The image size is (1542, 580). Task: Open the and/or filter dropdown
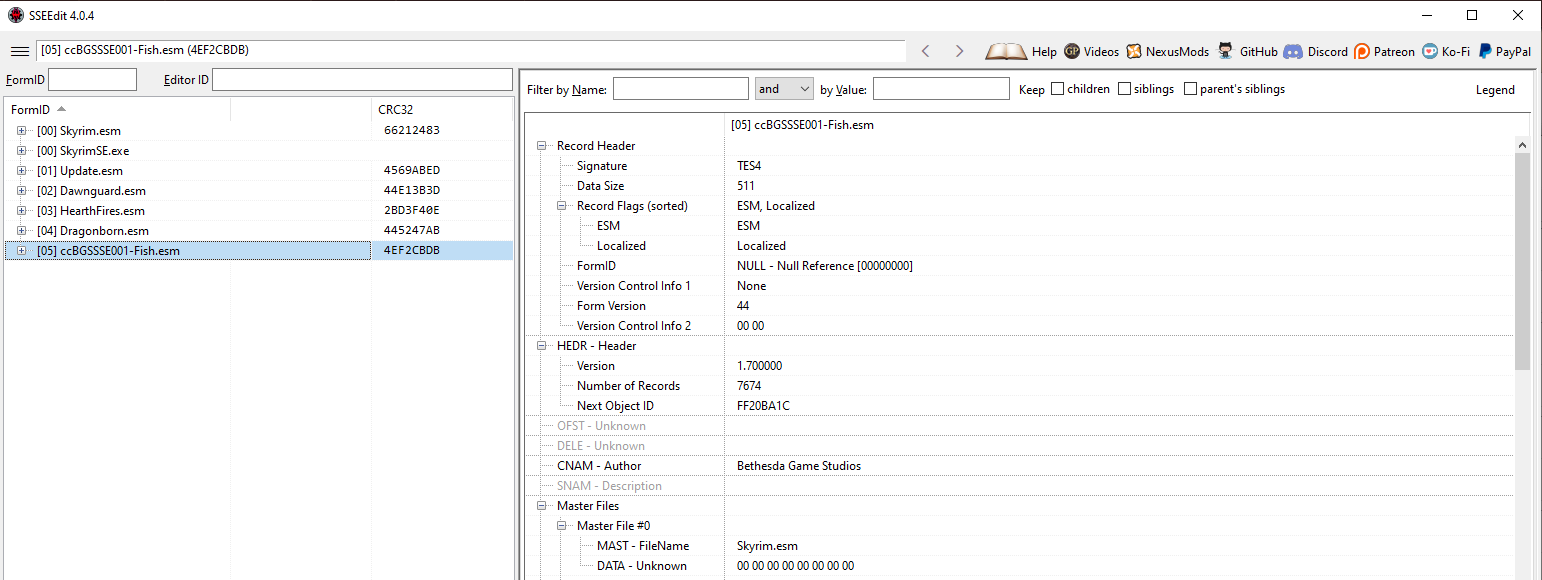coord(785,89)
